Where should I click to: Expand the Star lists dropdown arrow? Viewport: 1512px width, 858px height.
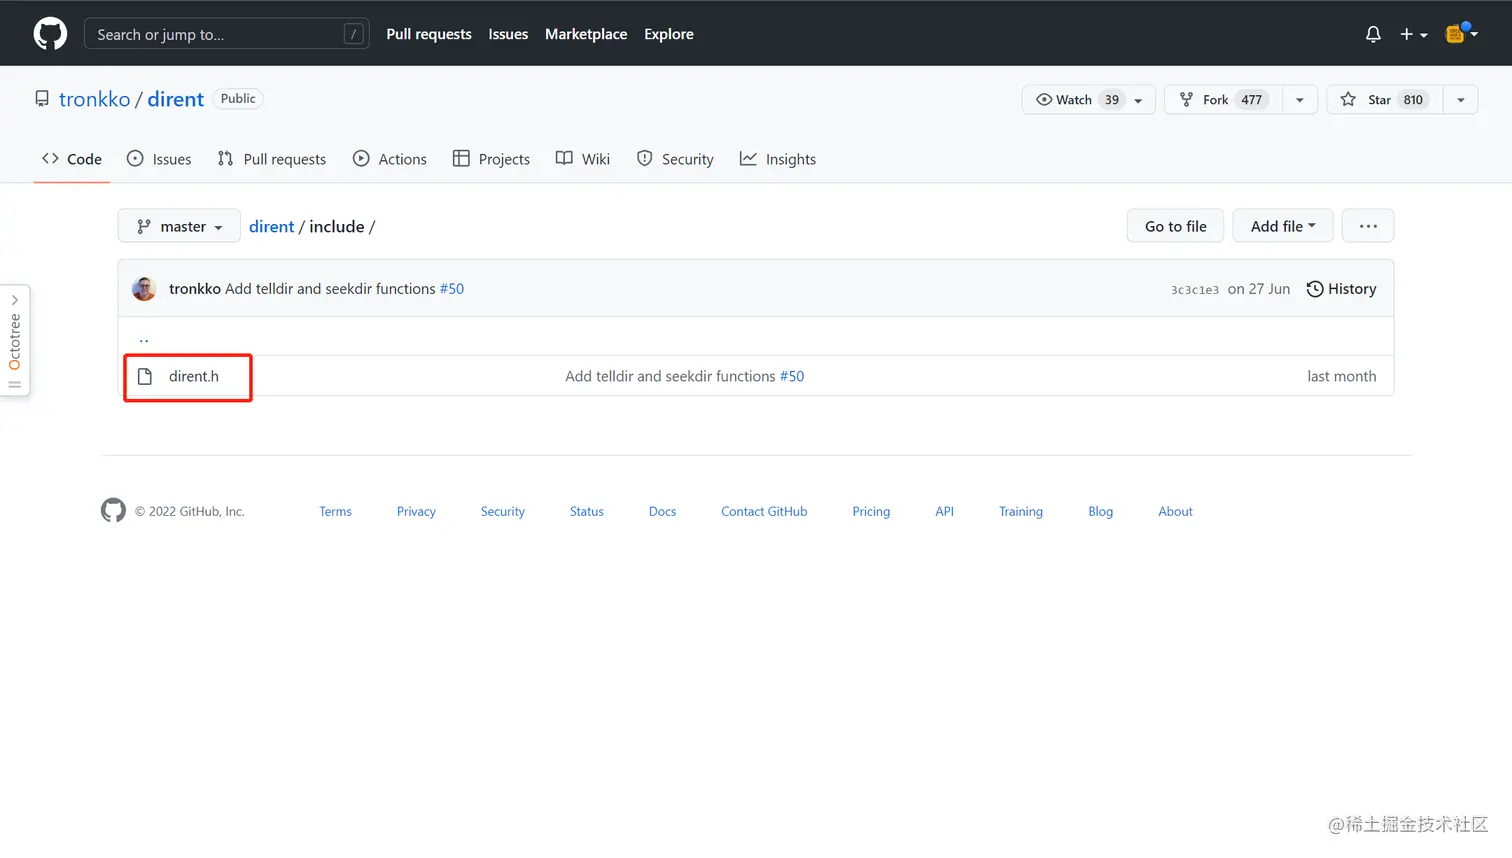1461,99
